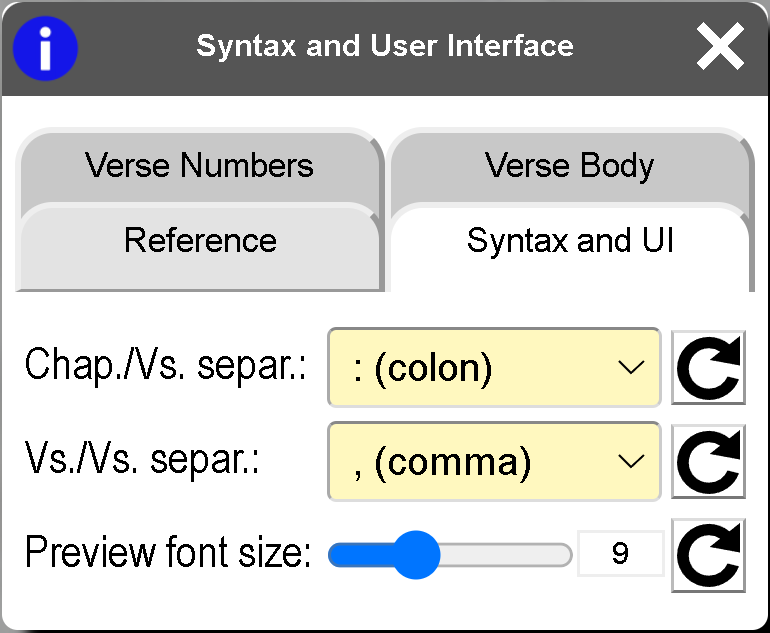The image size is (770, 633).
Task: Switch to the Verse Numbers tab
Action: tap(199, 166)
